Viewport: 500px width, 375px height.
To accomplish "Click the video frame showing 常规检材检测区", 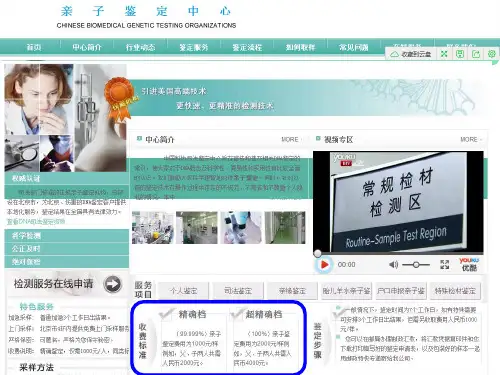I will pos(398,201).
